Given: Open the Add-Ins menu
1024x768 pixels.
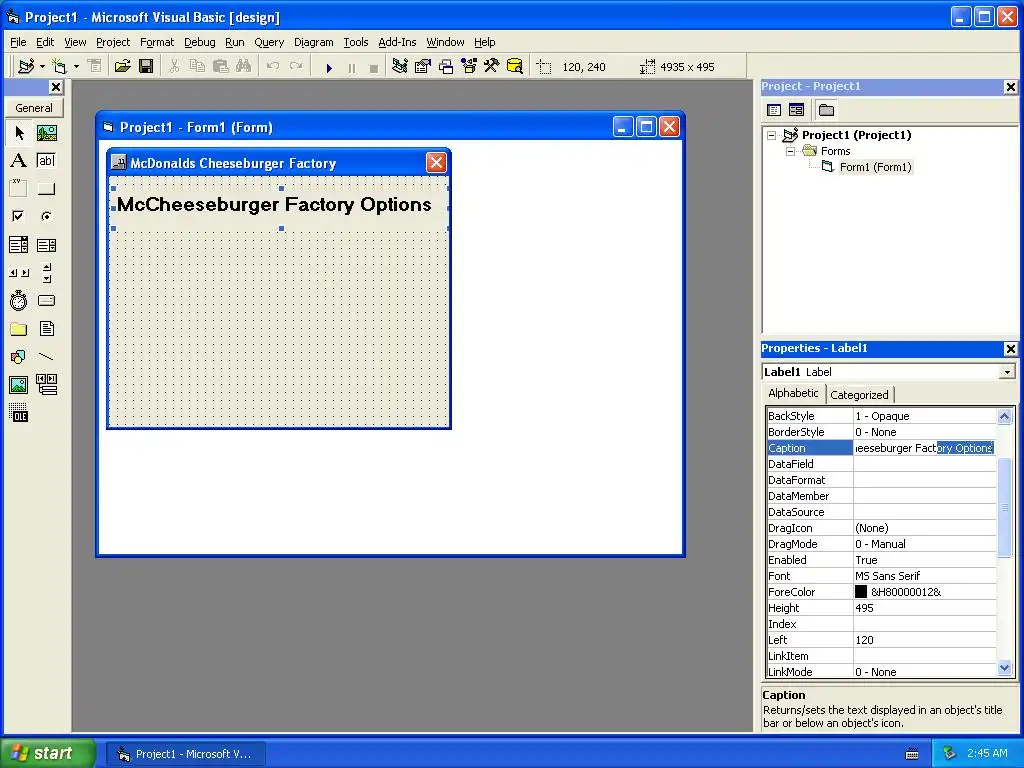Looking at the screenshot, I should coord(397,42).
